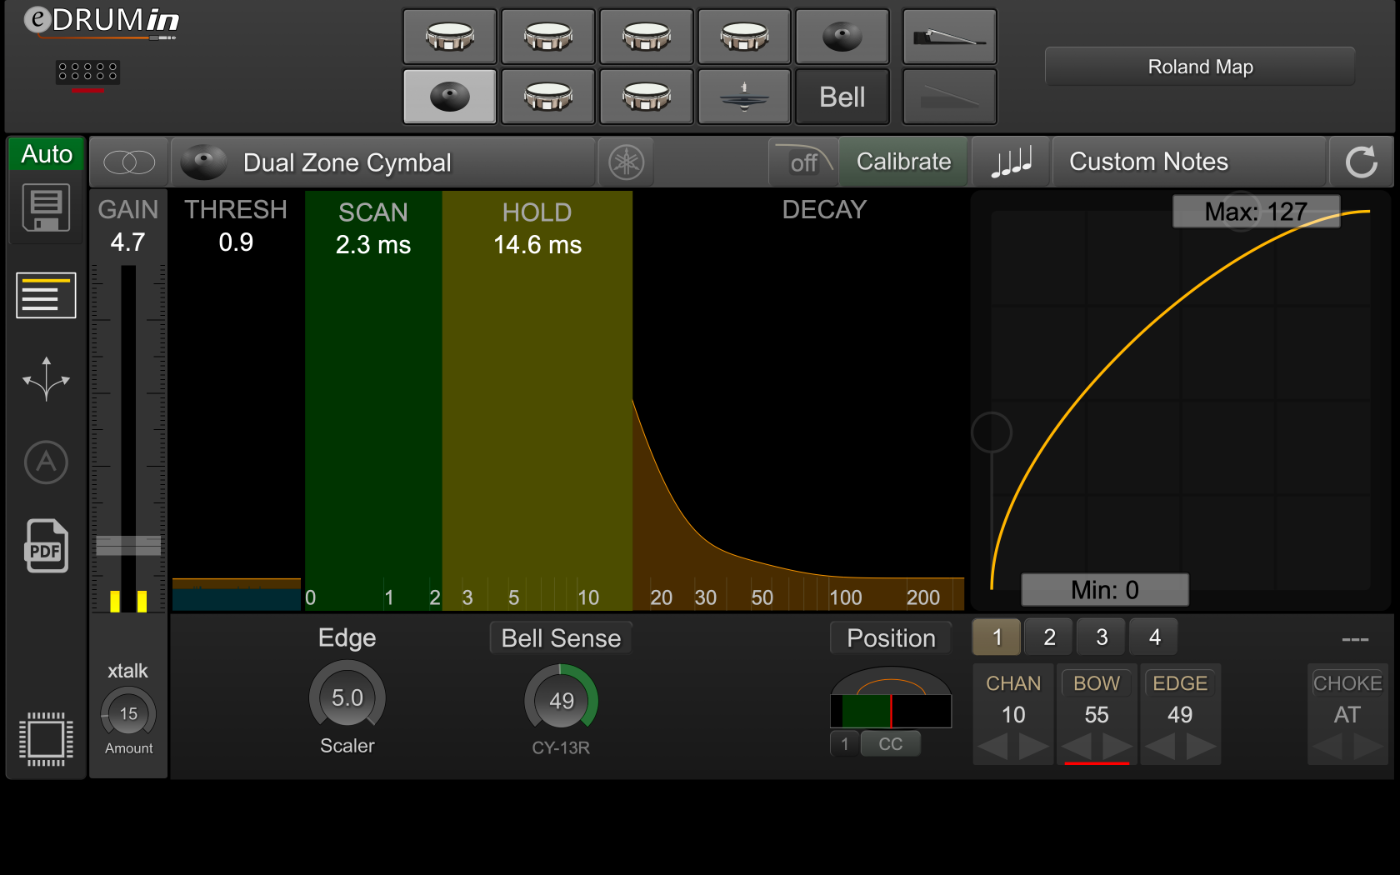
Task: Toggle the 'off' curve switch
Action: (802, 162)
